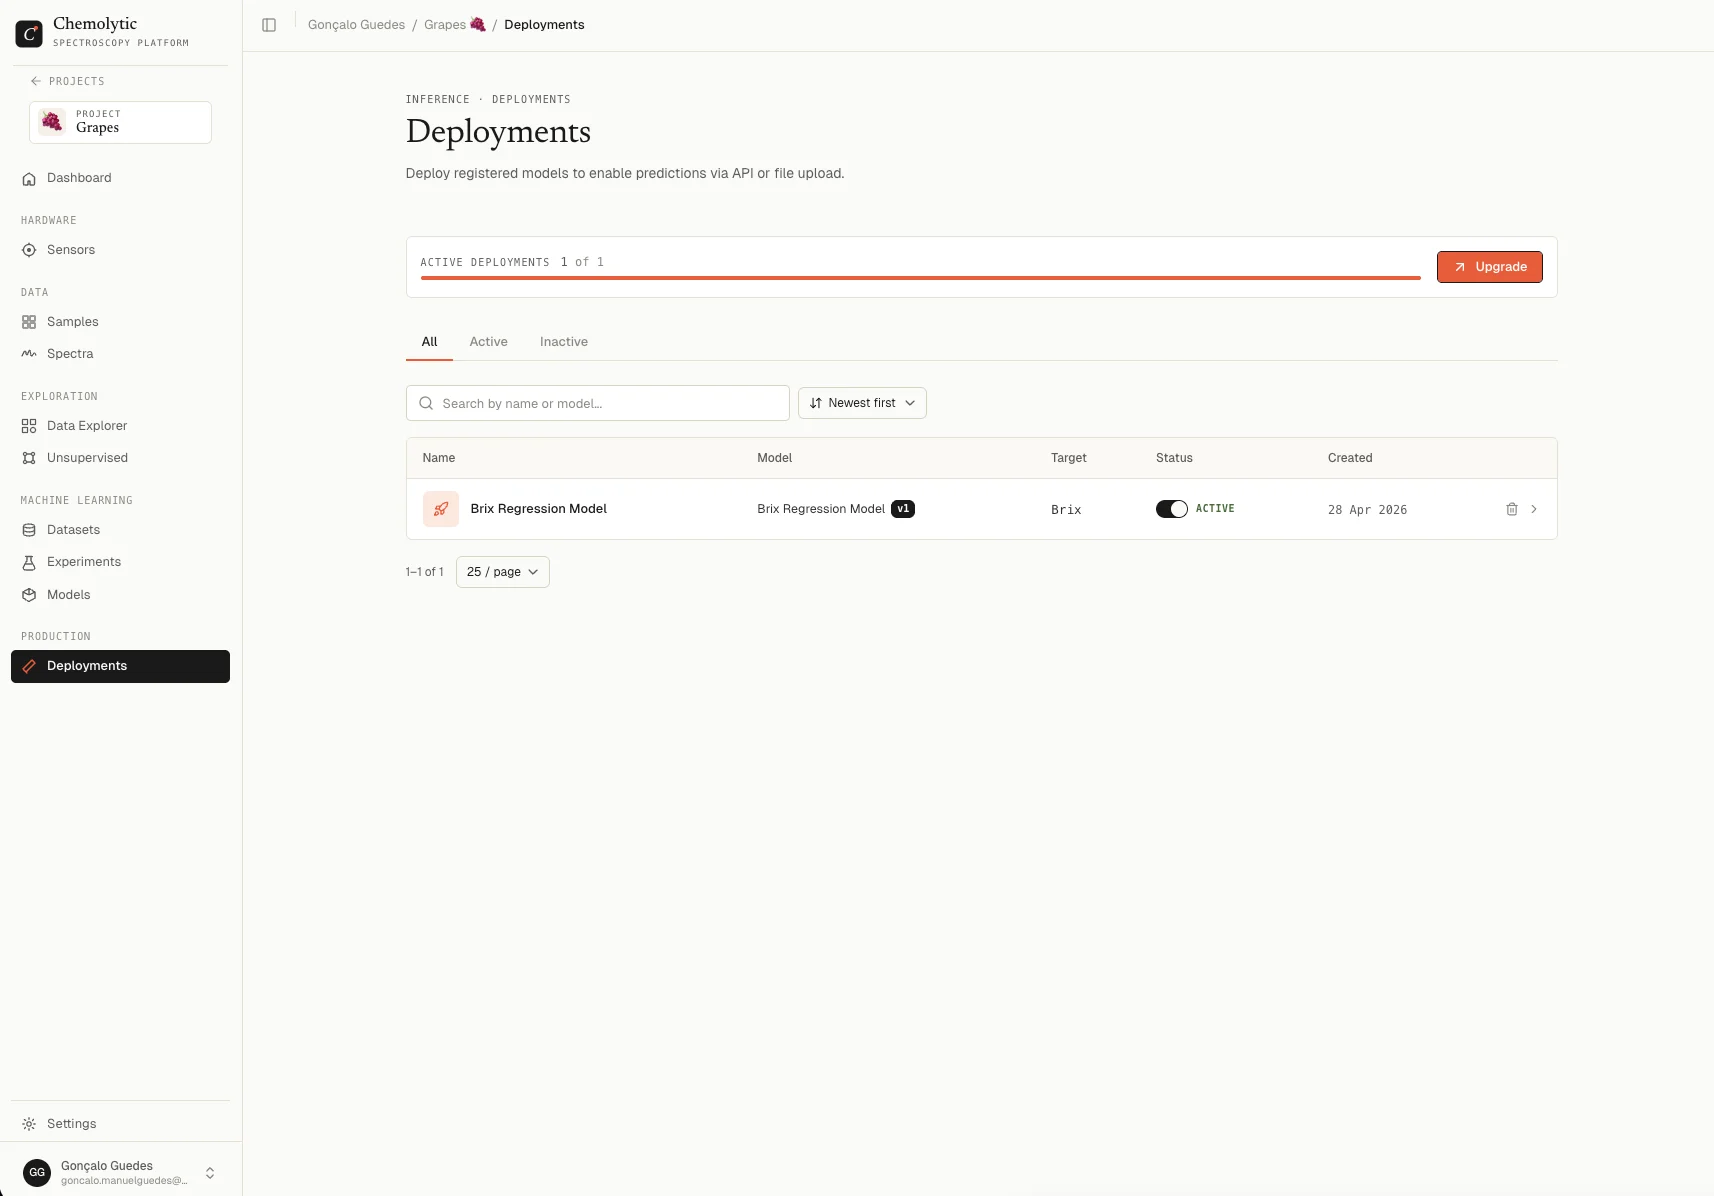The image size is (1714, 1196).
Task: Click the Grapes project thumbnail icon
Action: pos(52,122)
